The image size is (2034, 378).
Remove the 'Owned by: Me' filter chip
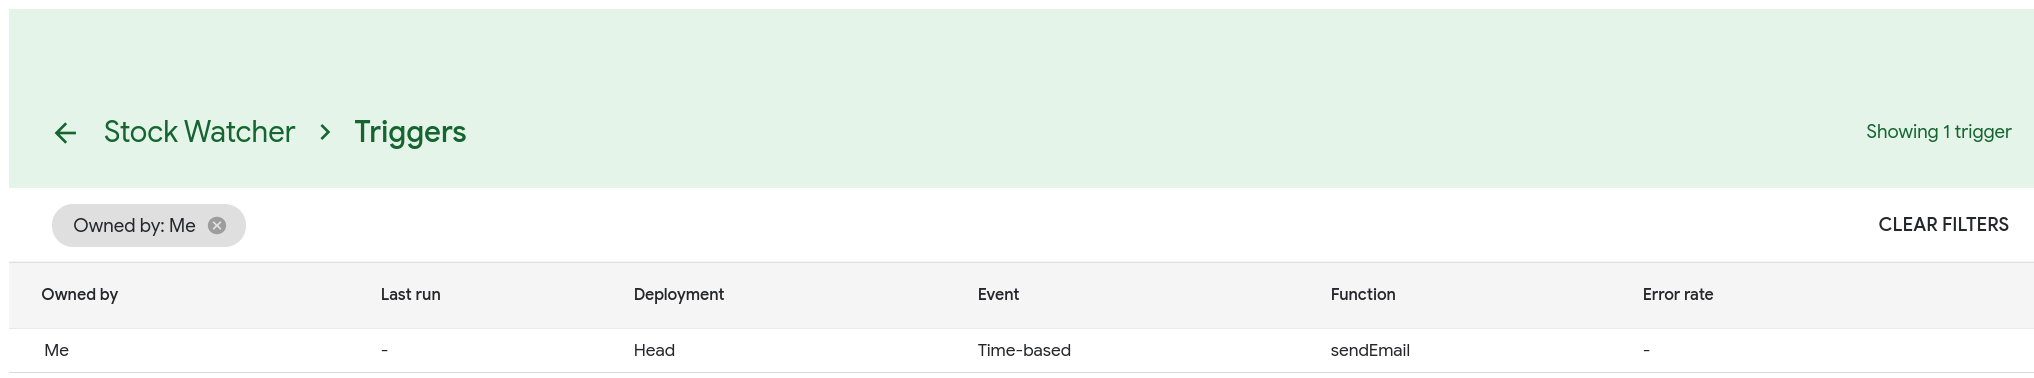[217, 225]
